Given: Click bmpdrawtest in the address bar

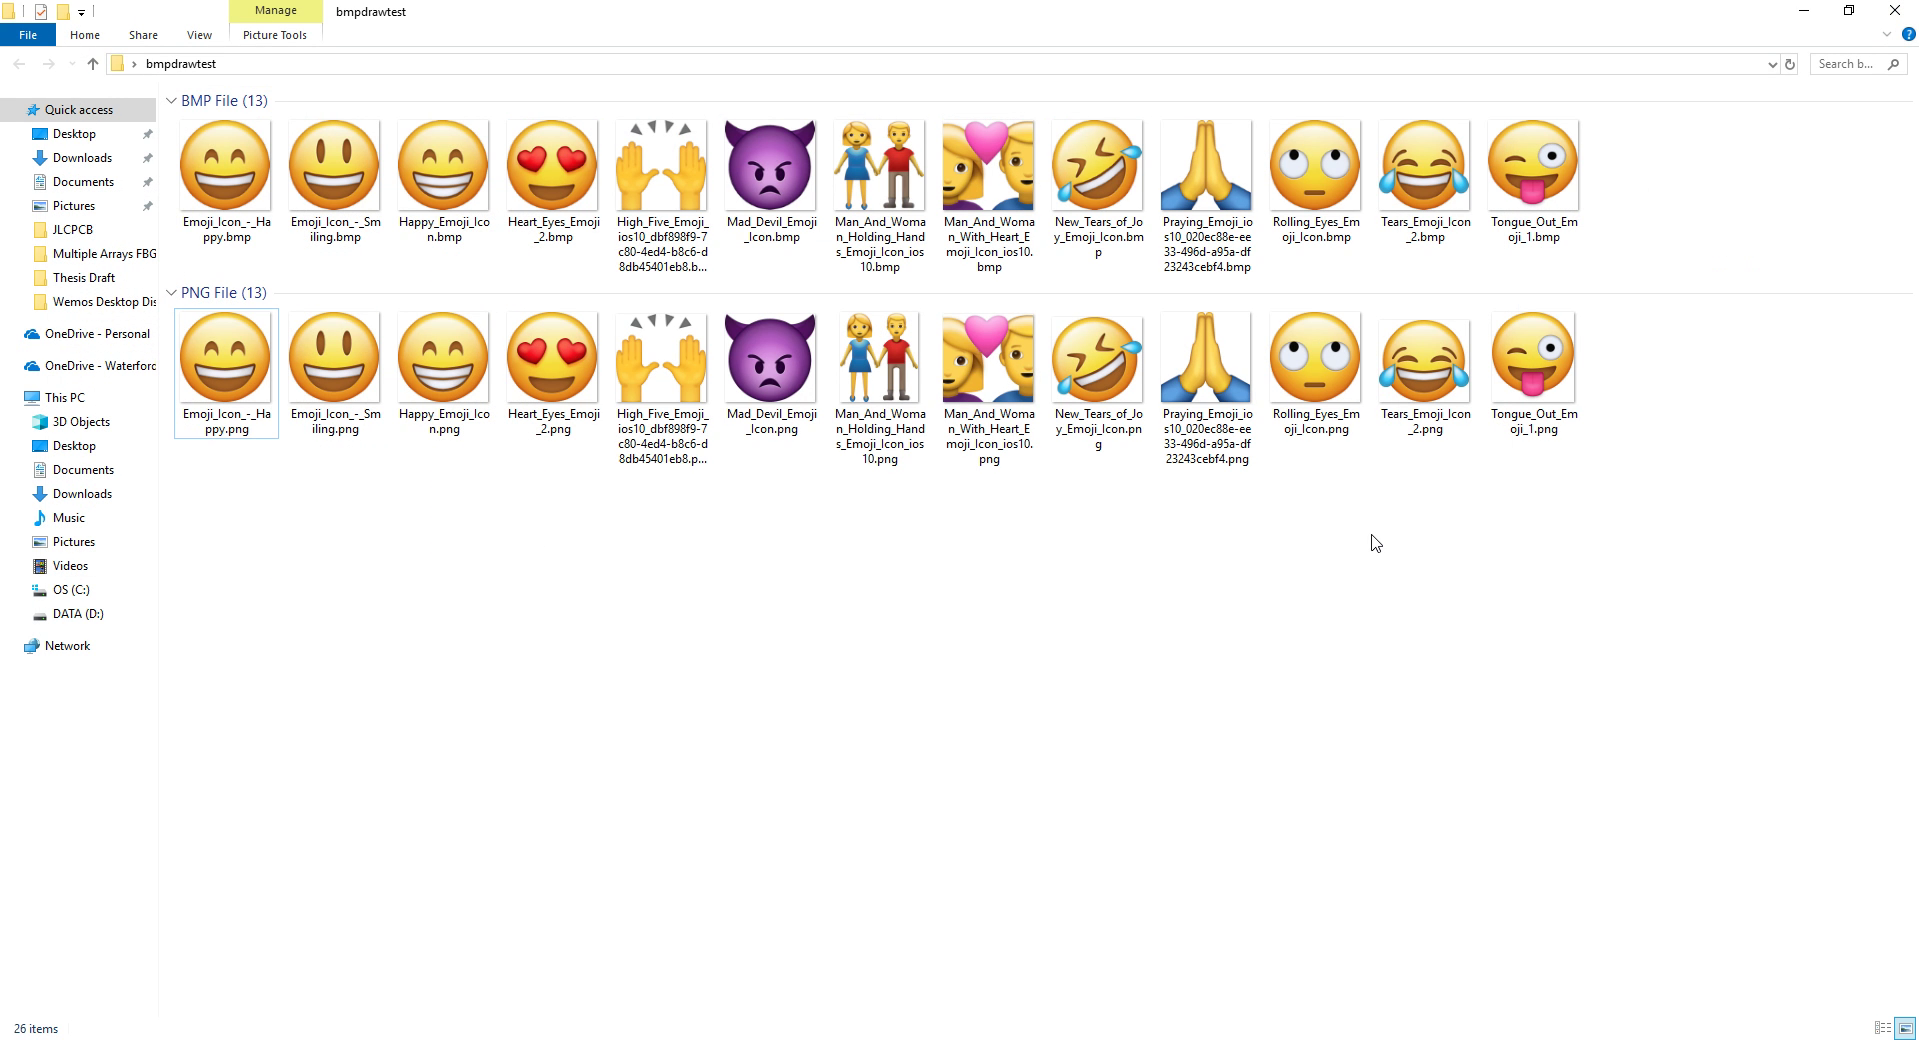Looking at the screenshot, I should tap(181, 64).
